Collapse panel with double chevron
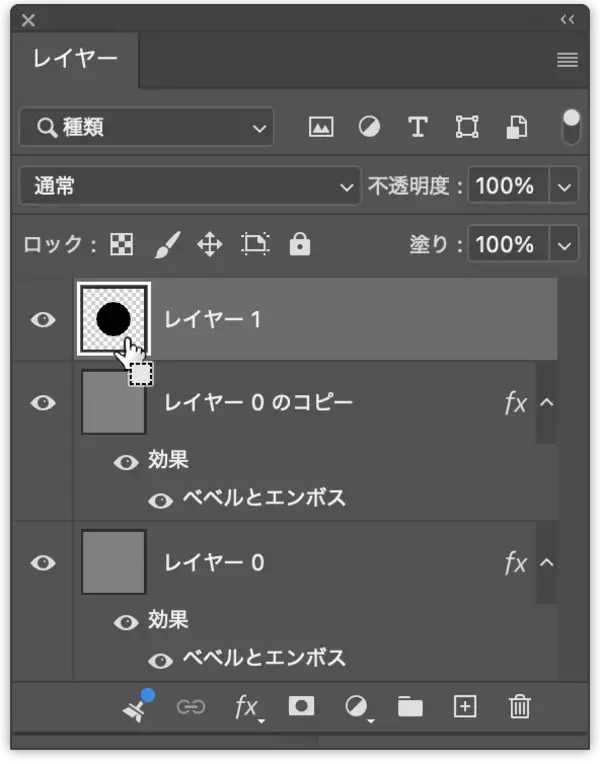Image resolution: width=600 pixels, height=764 pixels. (x=567, y=19)
